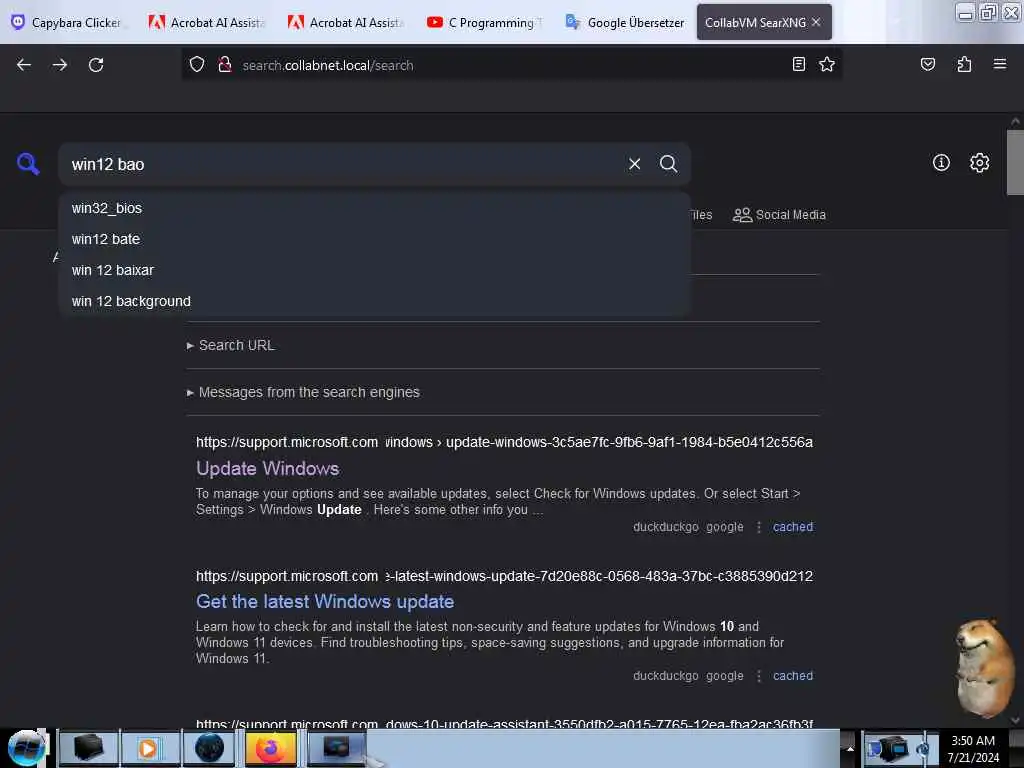
Task: Close the CollabVM SearXNG tab
Action: click(x=816, y=22)
